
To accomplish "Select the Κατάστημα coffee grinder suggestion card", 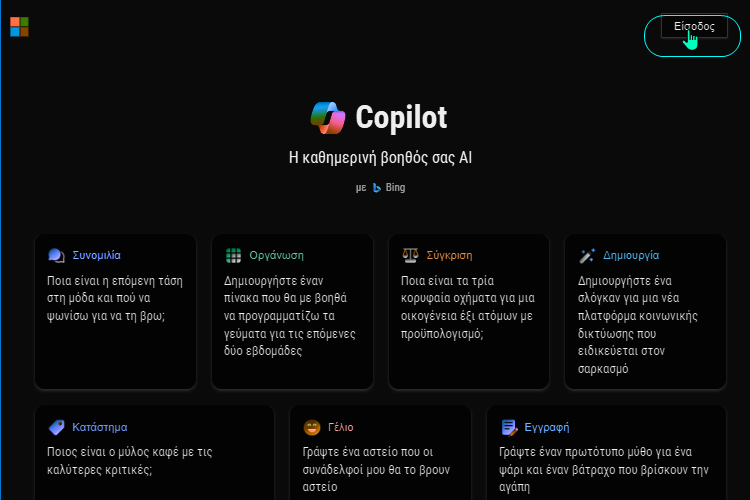I will (154, 453).
